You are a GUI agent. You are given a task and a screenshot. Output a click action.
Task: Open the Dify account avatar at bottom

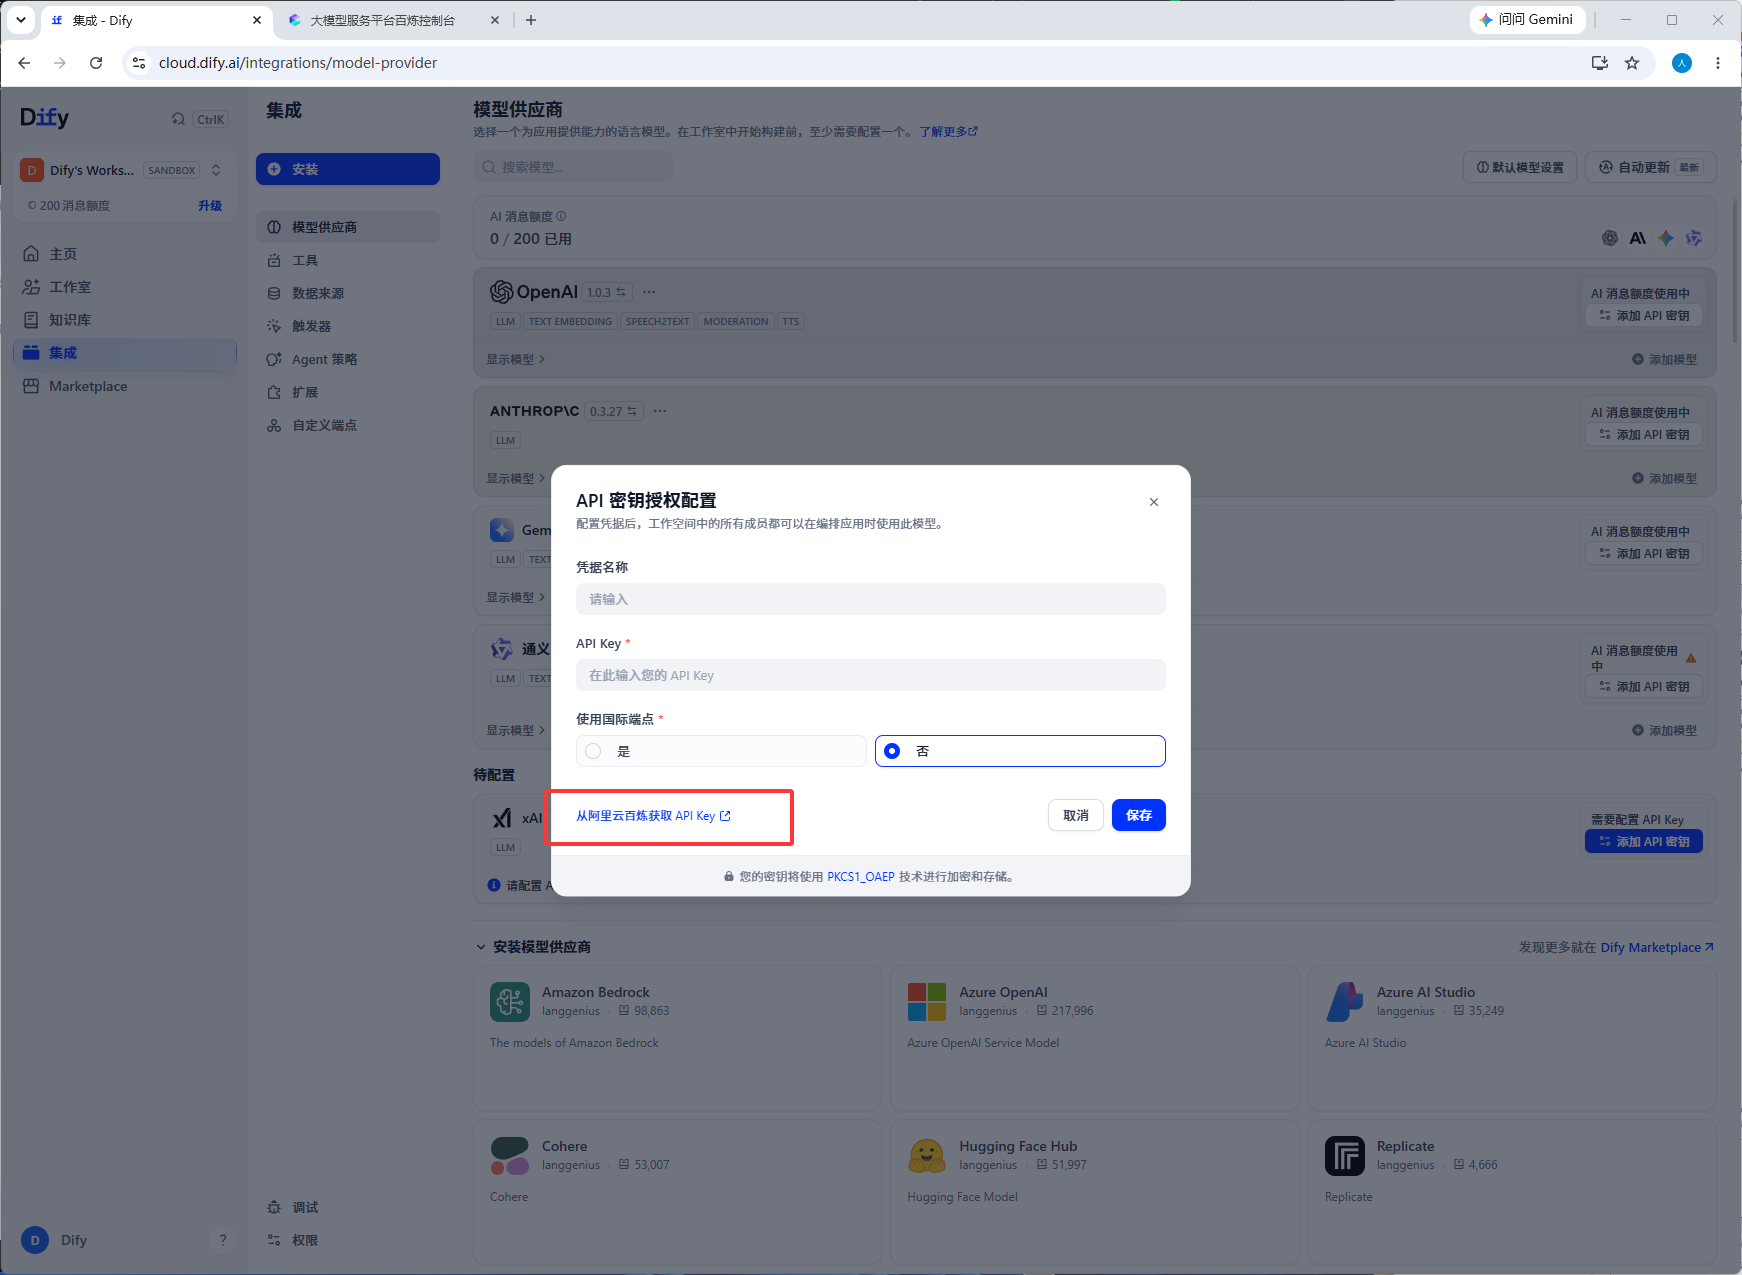point(35,1240)
